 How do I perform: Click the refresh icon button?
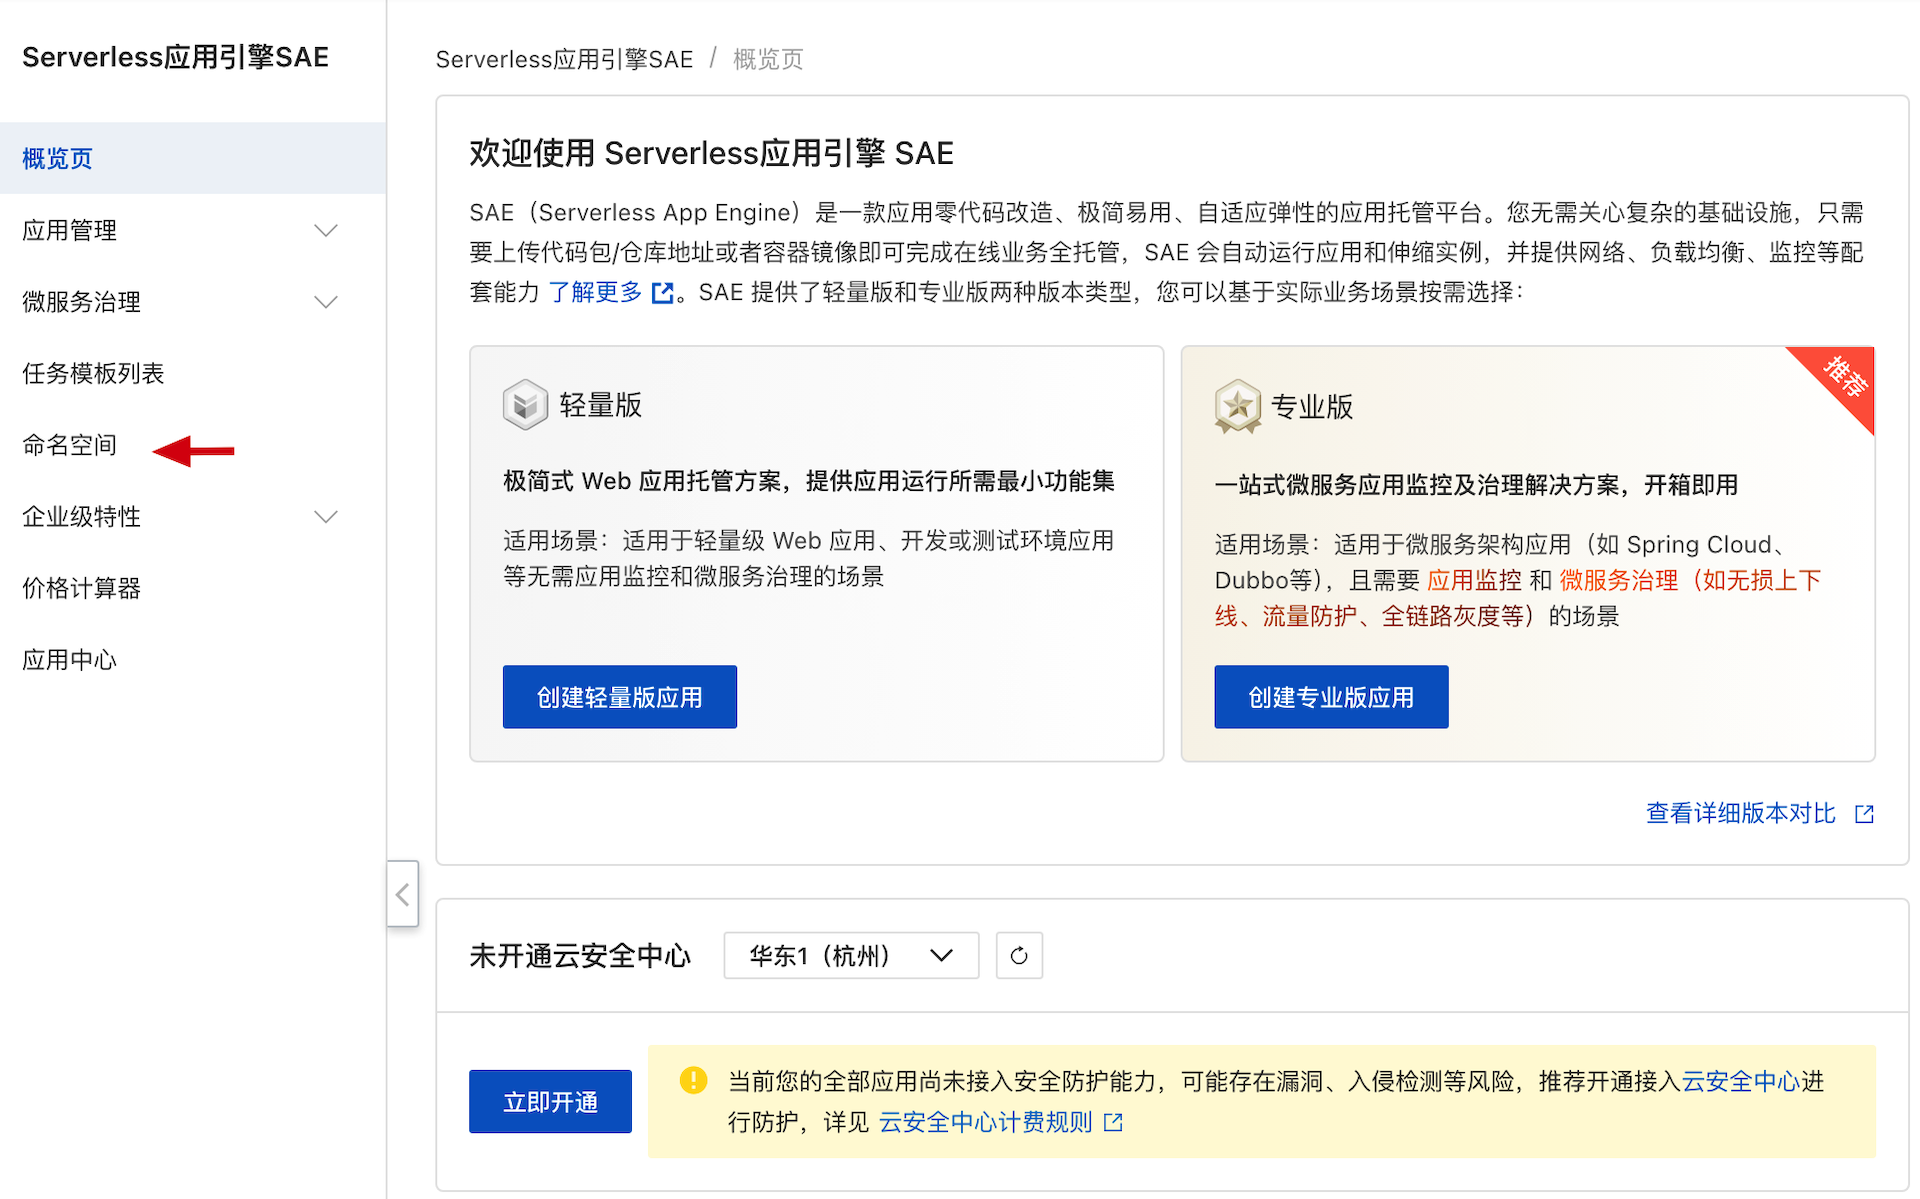1019,955
